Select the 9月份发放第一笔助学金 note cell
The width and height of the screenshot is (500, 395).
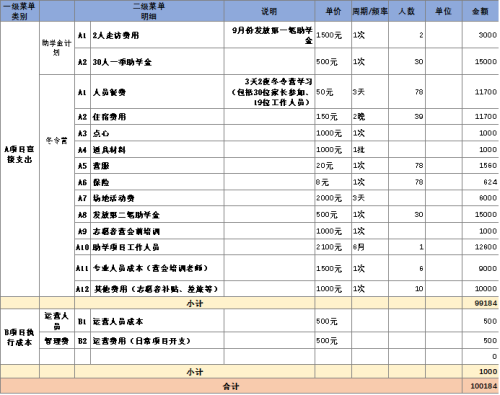(269, 35)
